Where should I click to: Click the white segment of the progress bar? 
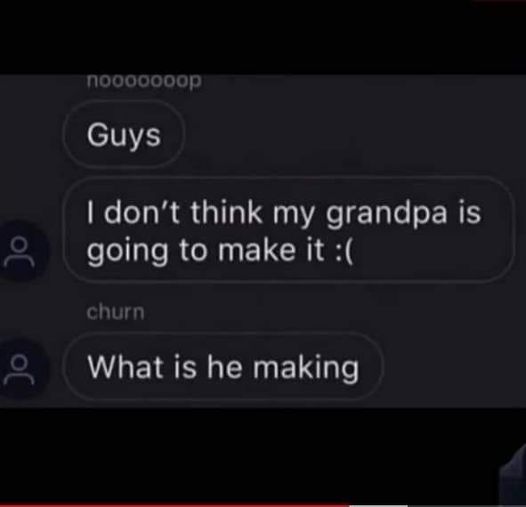pyautogui.click(x=378, y=506)
